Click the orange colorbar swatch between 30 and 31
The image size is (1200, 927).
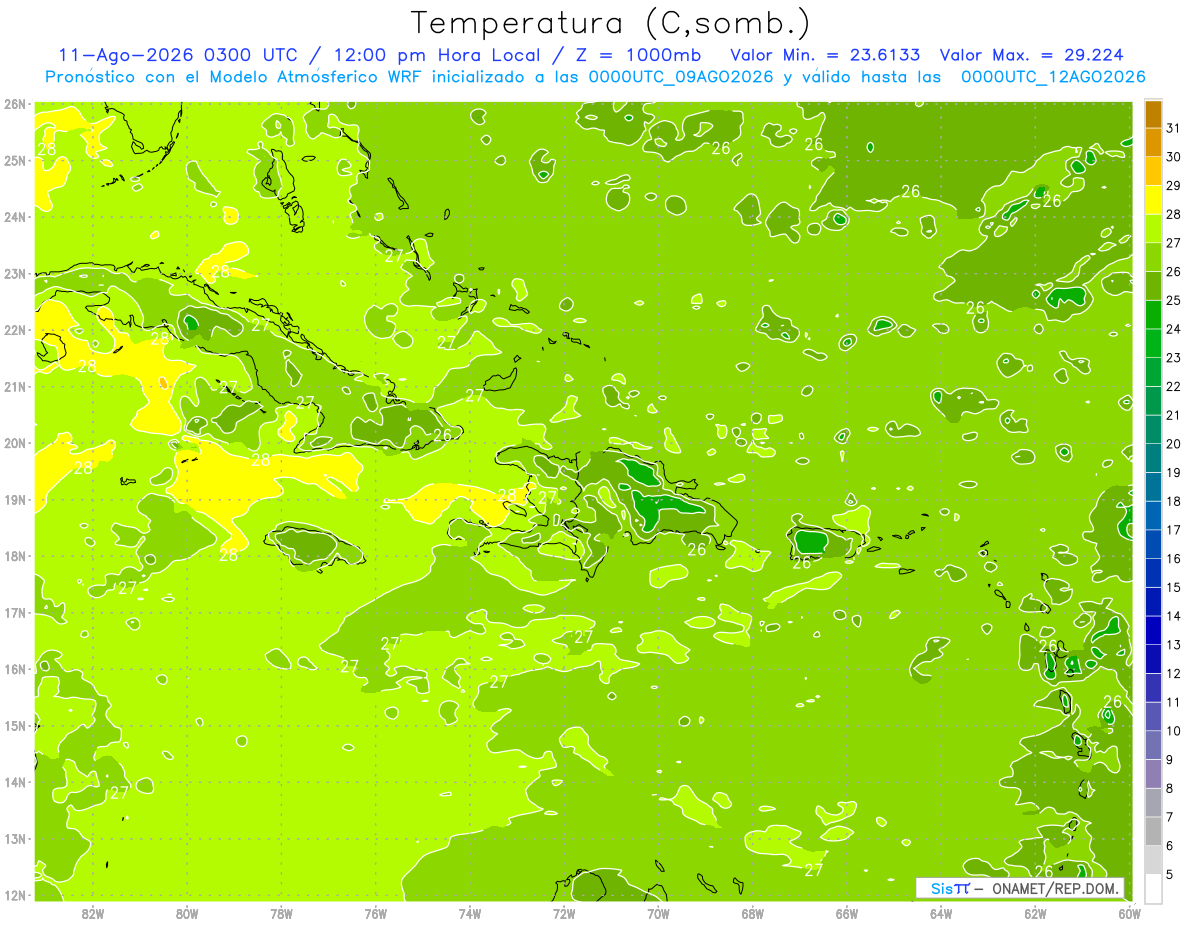[x=1153, y=142]
